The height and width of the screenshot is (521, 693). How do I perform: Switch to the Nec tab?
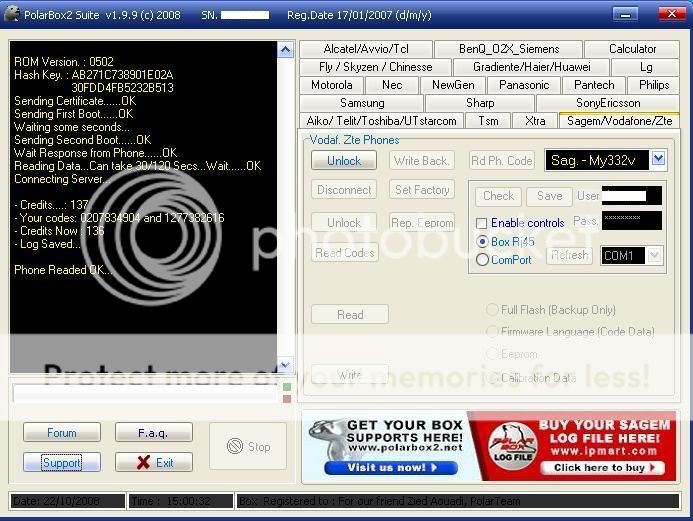[x=392, y=85]
